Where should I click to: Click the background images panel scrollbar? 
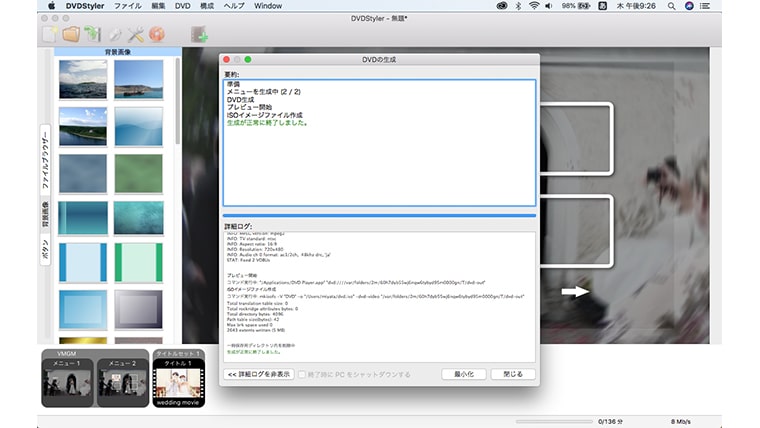click(177, 101)
